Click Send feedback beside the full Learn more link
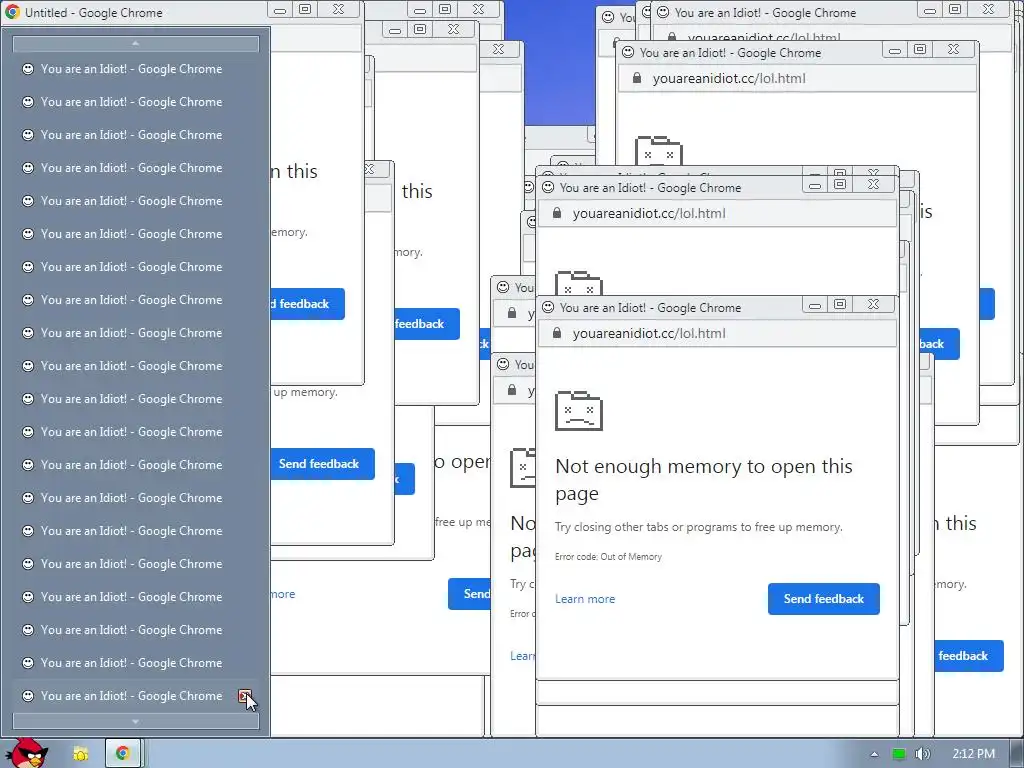The height and width of the screenshot is (768, 1024). point(824,599)
